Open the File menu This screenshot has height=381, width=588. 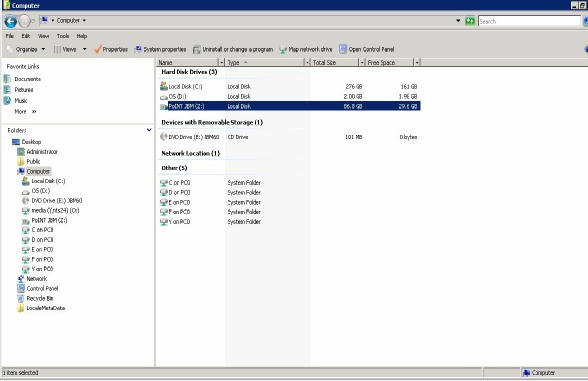[10, 36]
